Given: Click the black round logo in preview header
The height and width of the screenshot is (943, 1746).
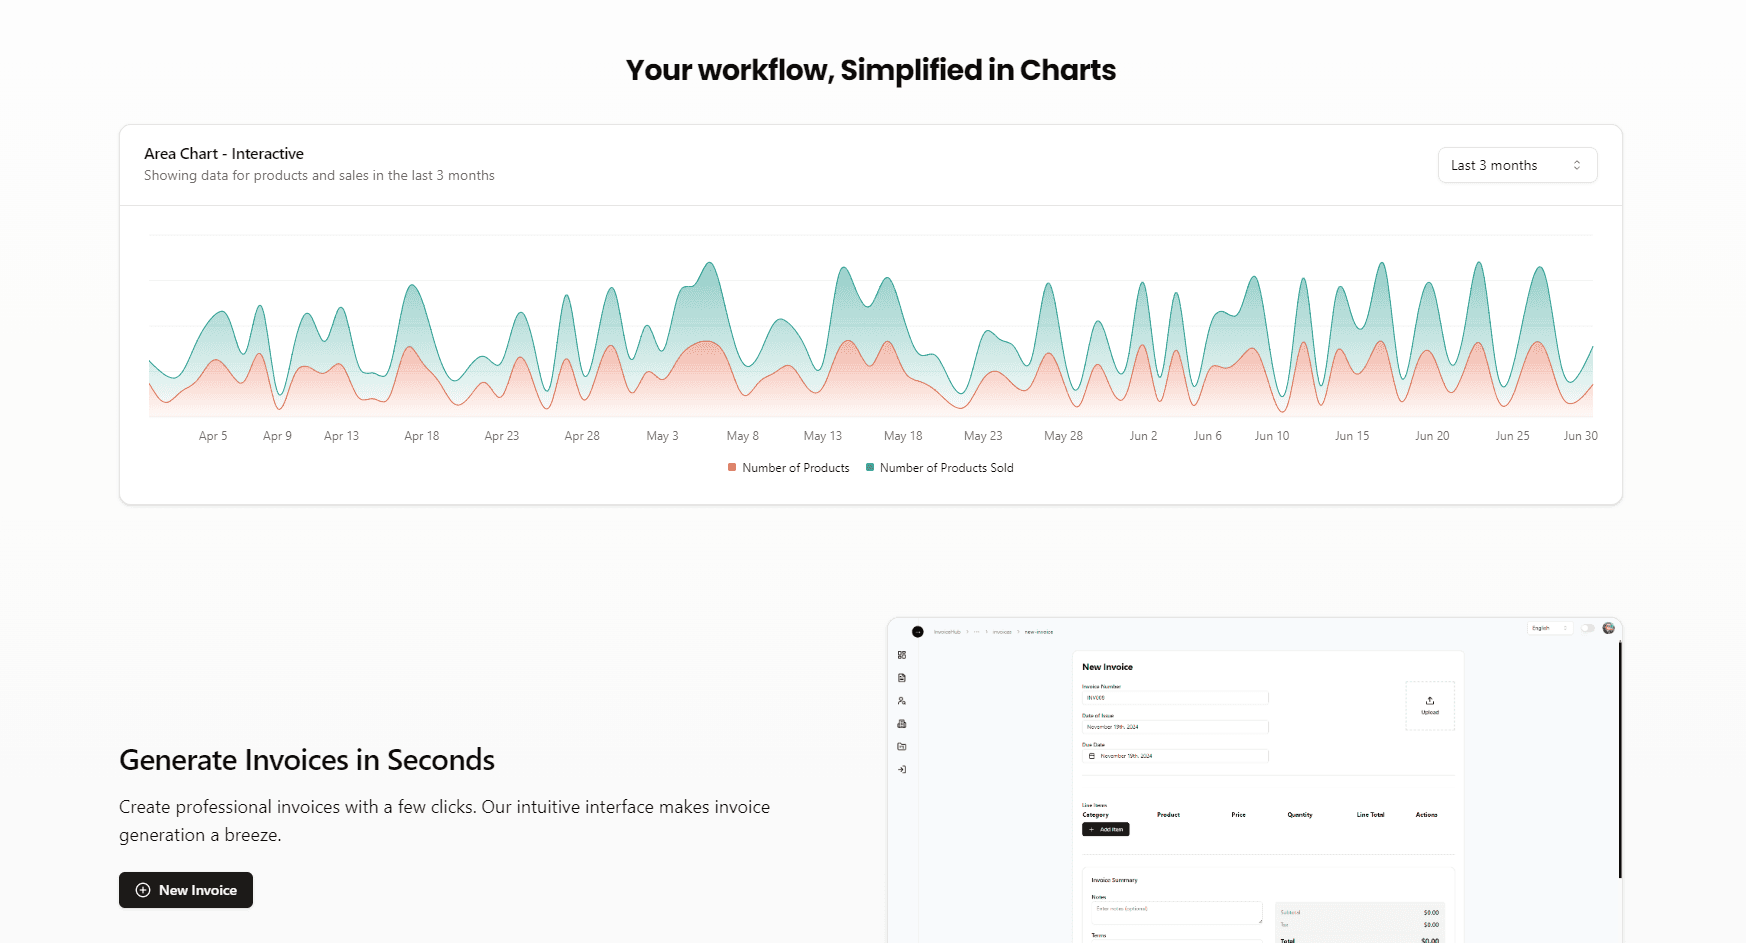Looking at the screenshot, I should (x=918, y=632).
